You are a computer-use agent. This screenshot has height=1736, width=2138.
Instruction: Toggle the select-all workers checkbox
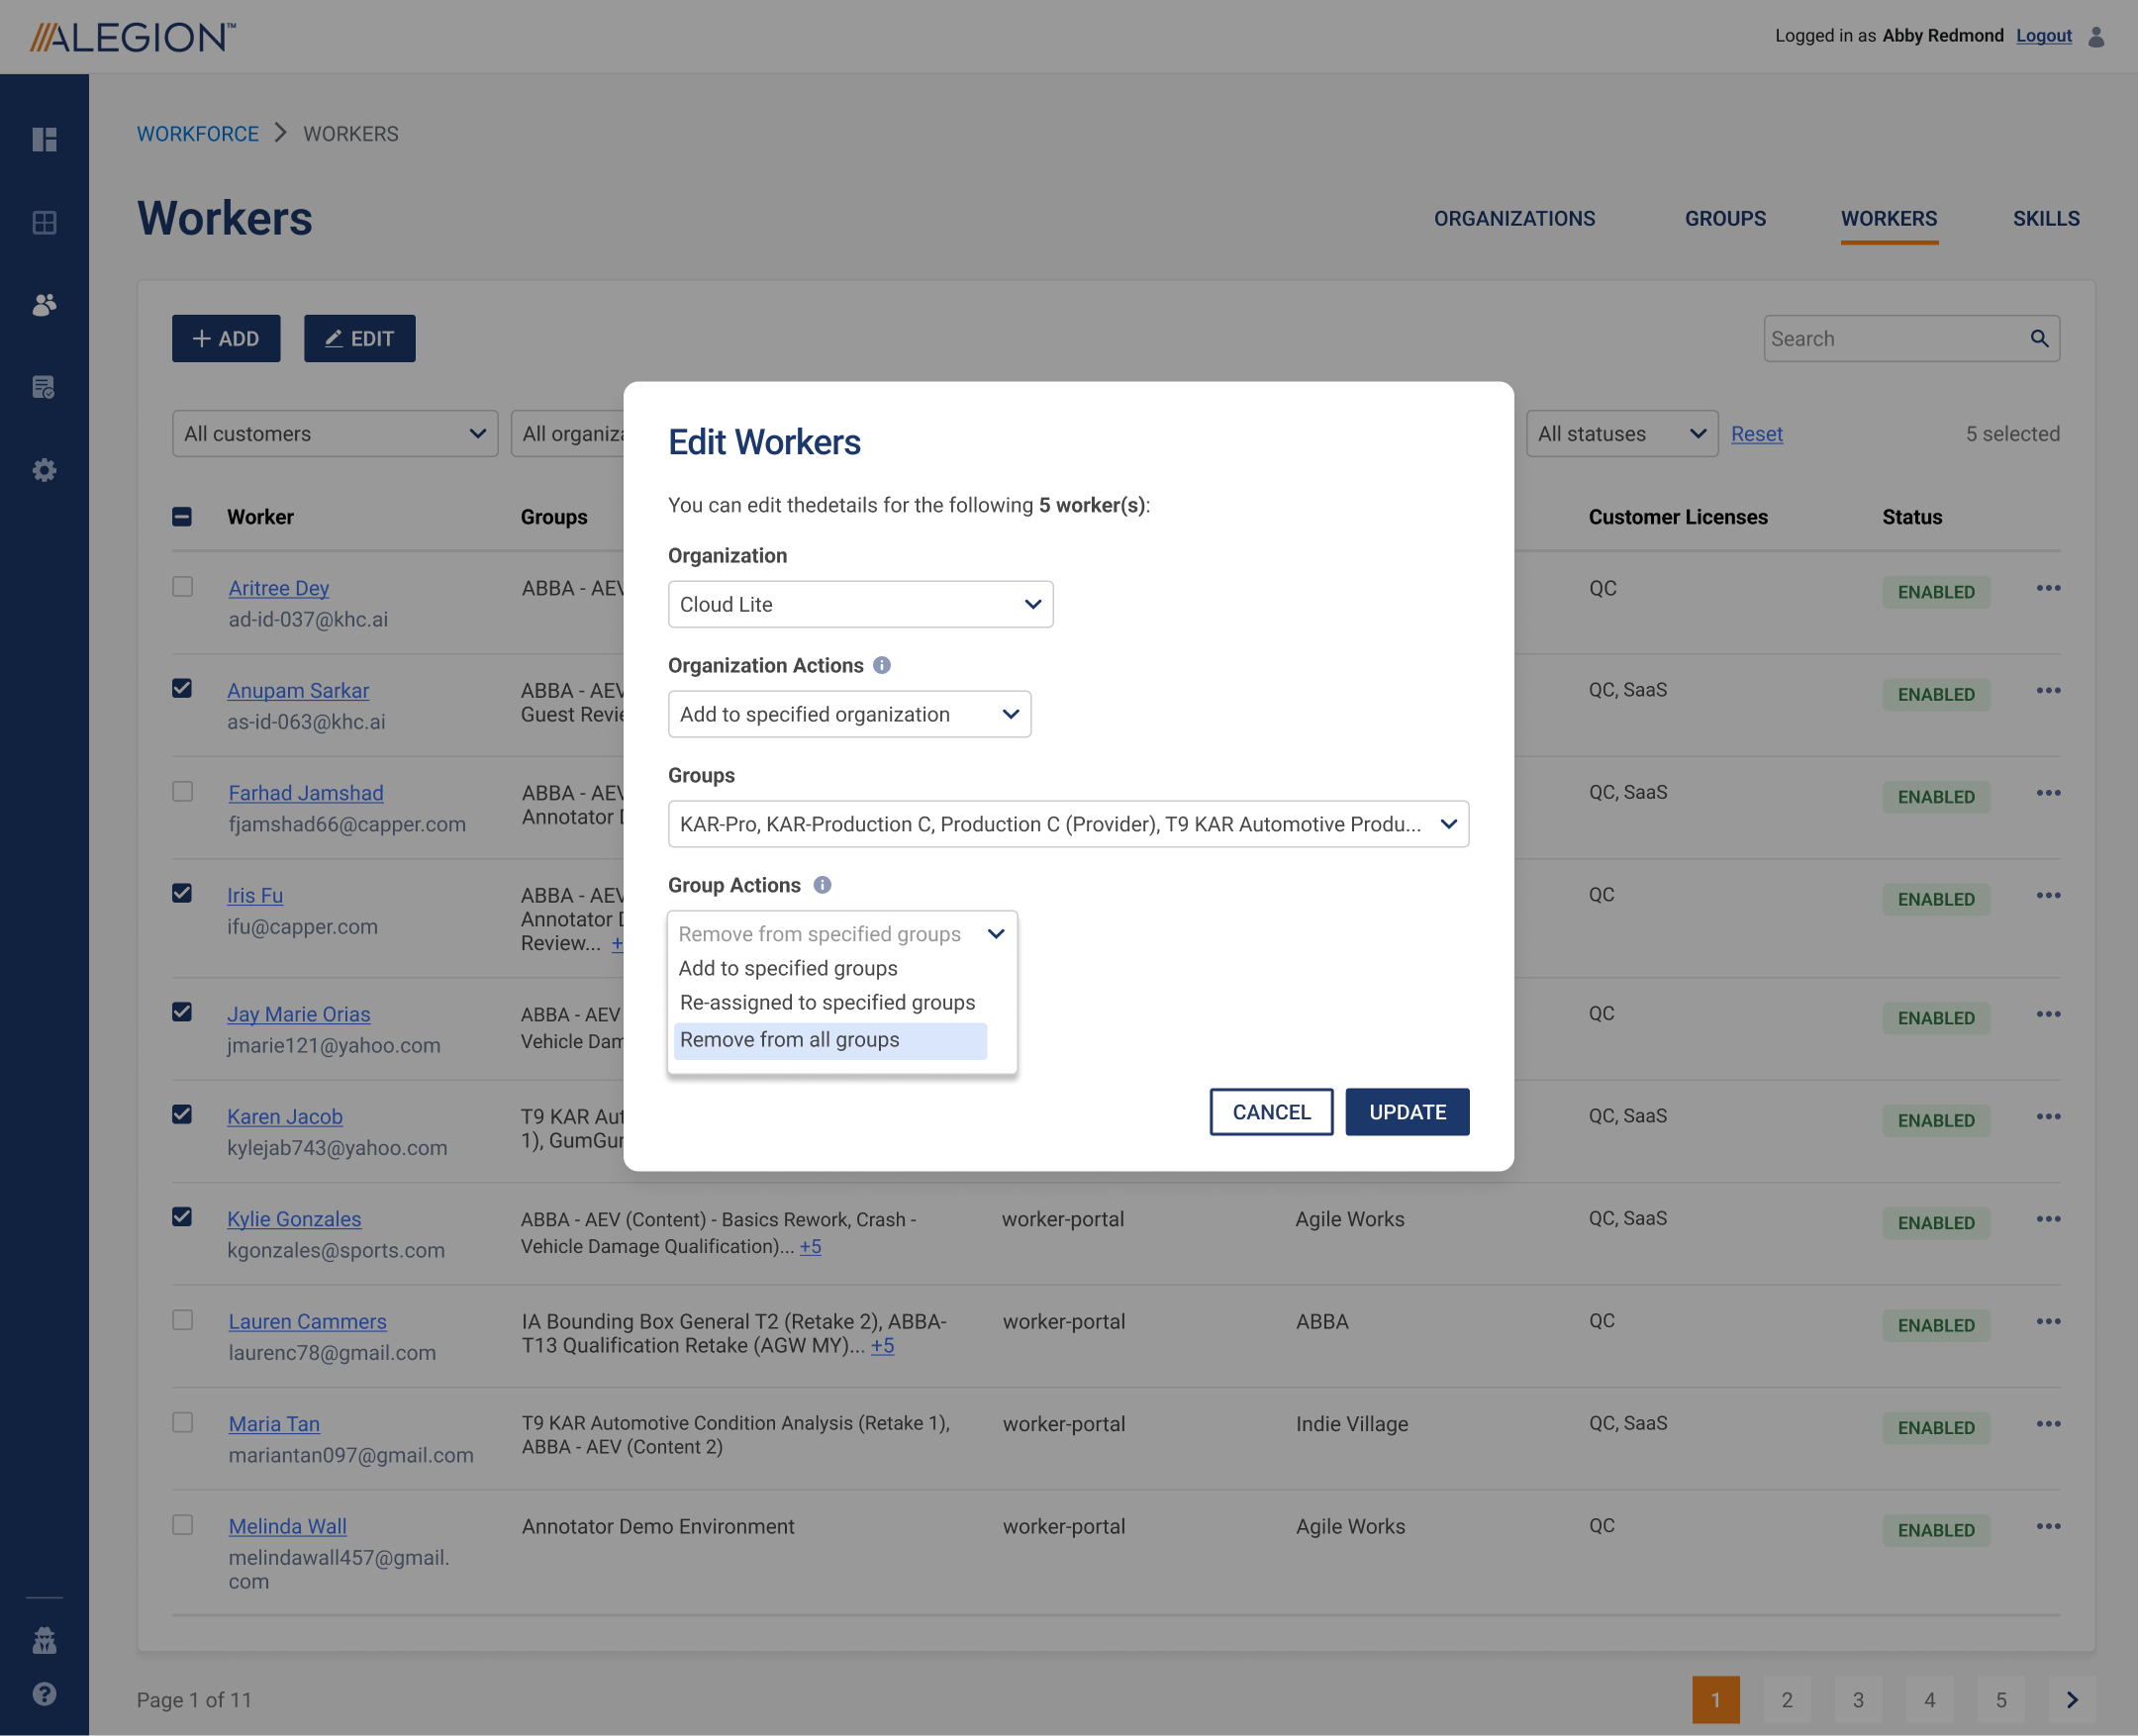(x=182, y=517)
